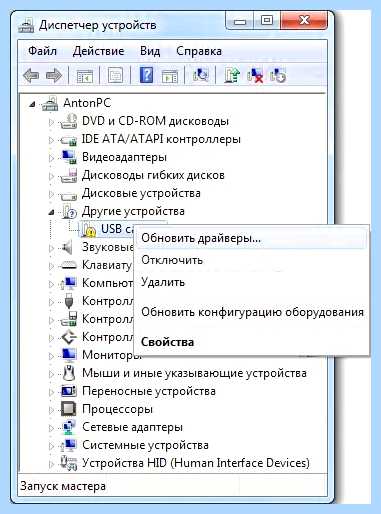The height and width of the screenshot is (514, 381).
Task: Close the Диспетчер устройств window
Action: [303, 21]
